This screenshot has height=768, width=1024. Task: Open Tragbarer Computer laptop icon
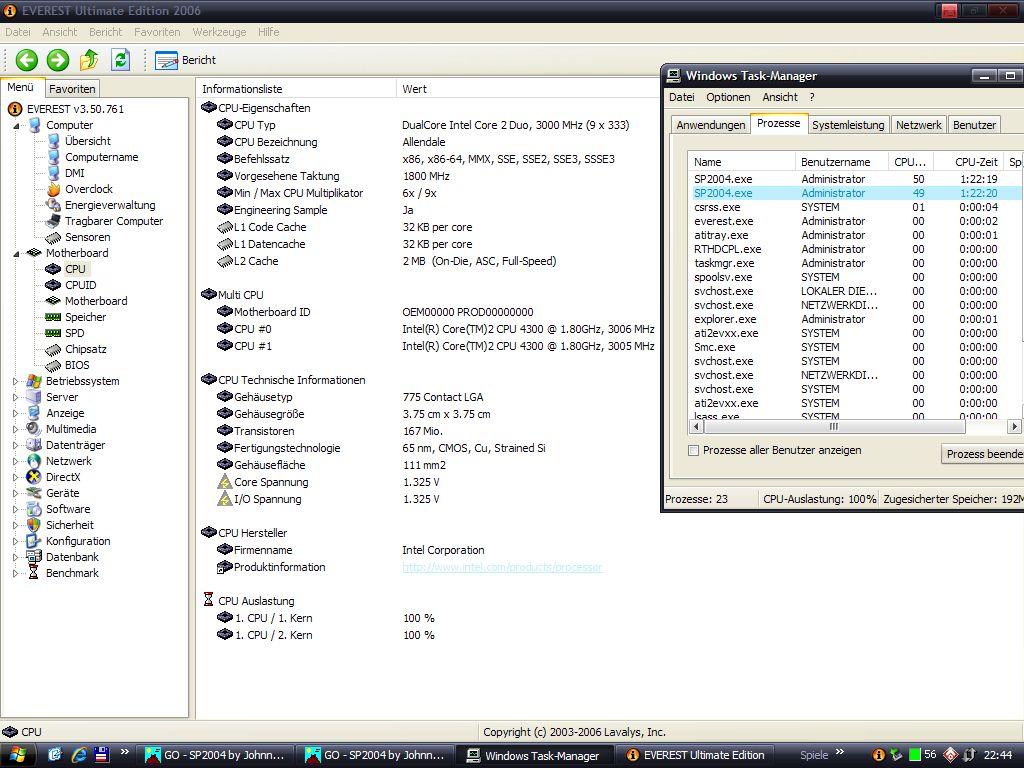tap(54, 221)
